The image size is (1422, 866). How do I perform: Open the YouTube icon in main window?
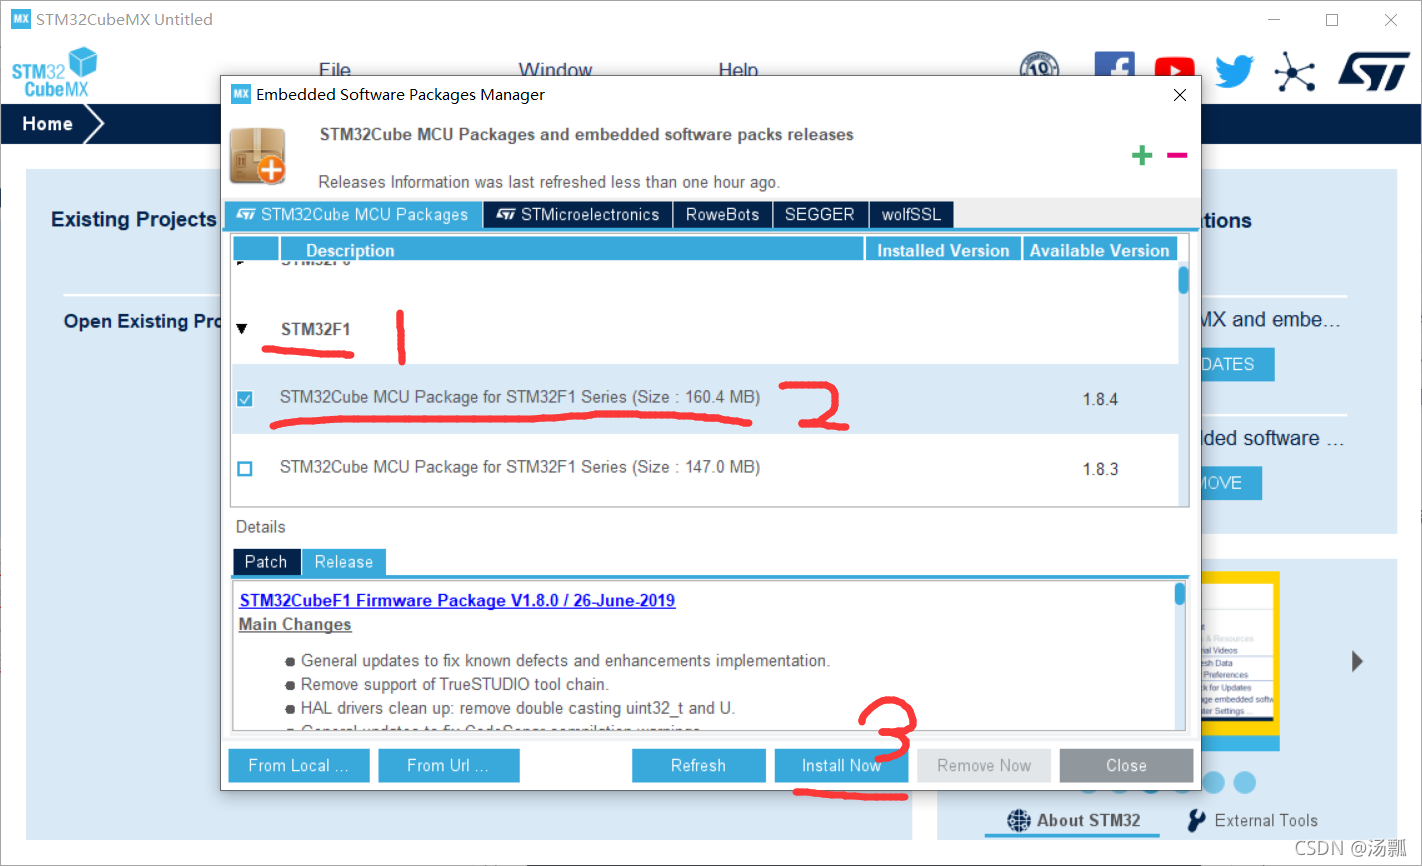coord(1174,68)
